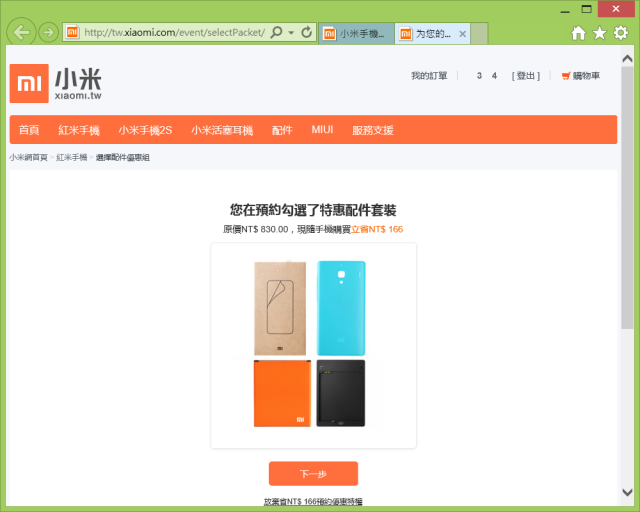Open MIUI navigation item
The image size is (640, 512).
pos(322,129)
